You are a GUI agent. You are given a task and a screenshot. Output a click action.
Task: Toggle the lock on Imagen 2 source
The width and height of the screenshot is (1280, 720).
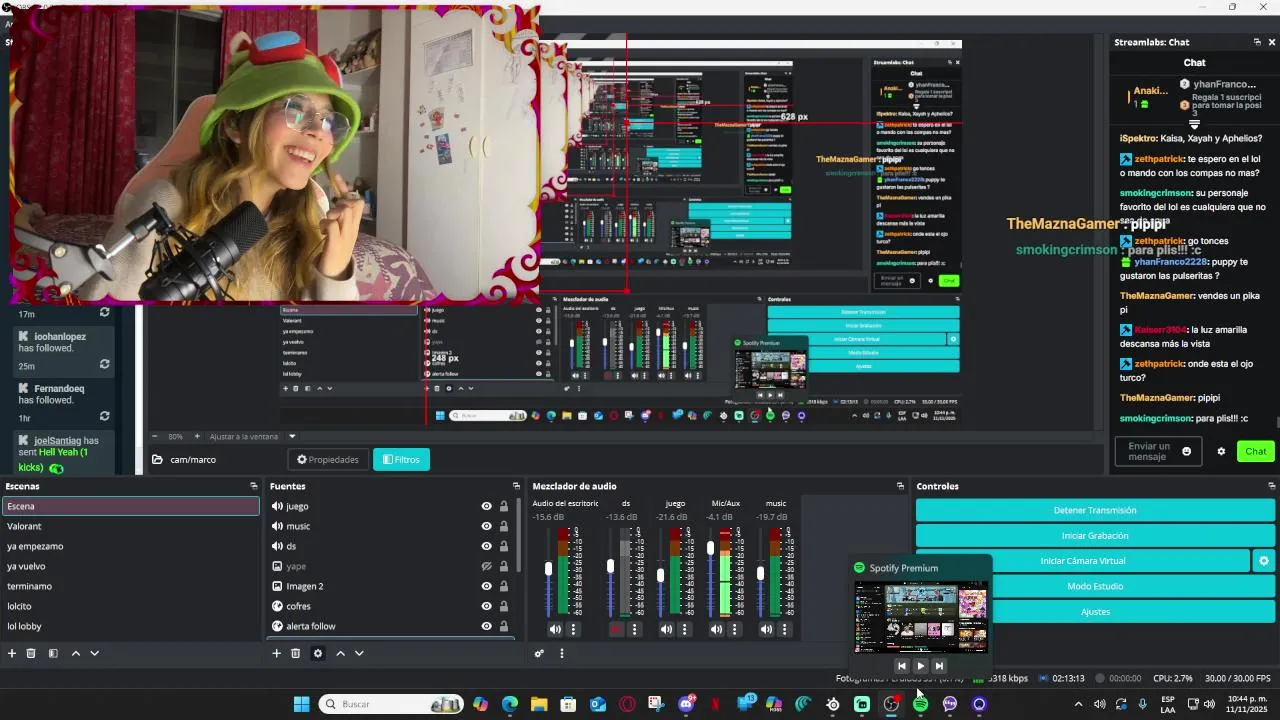tap(504, 586)
